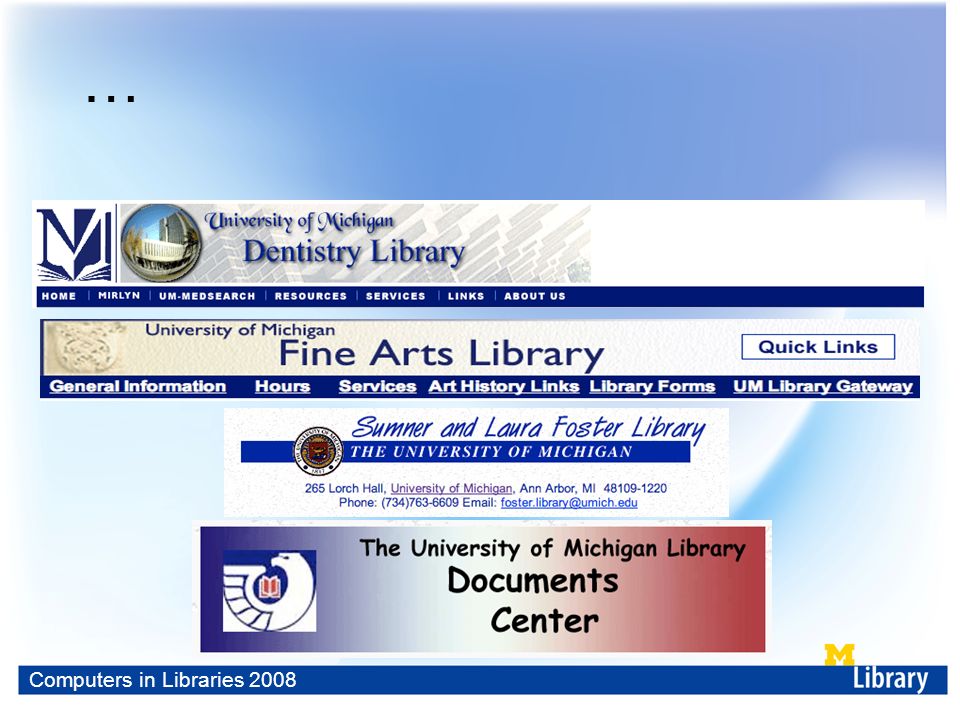The width and height of the screenshot is (960, 720).
Task: Click University of Michigan address link
Action: pyautogui.click(x=451, y=489)
